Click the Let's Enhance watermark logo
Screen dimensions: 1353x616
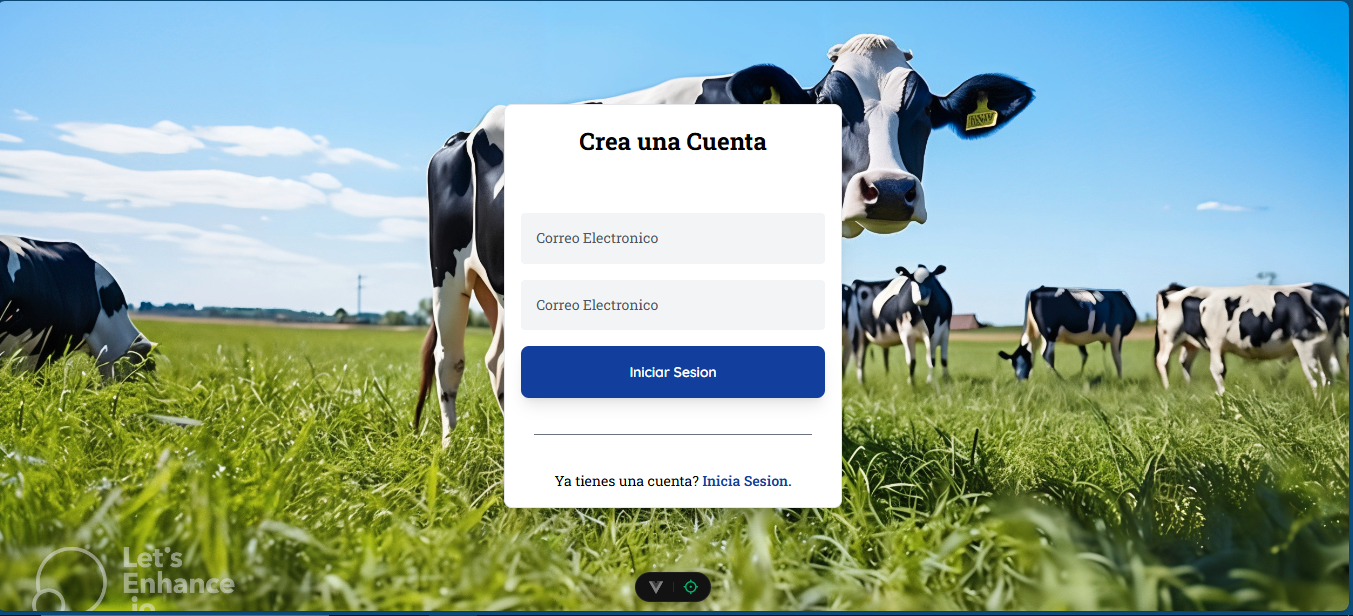pos(134,579)
